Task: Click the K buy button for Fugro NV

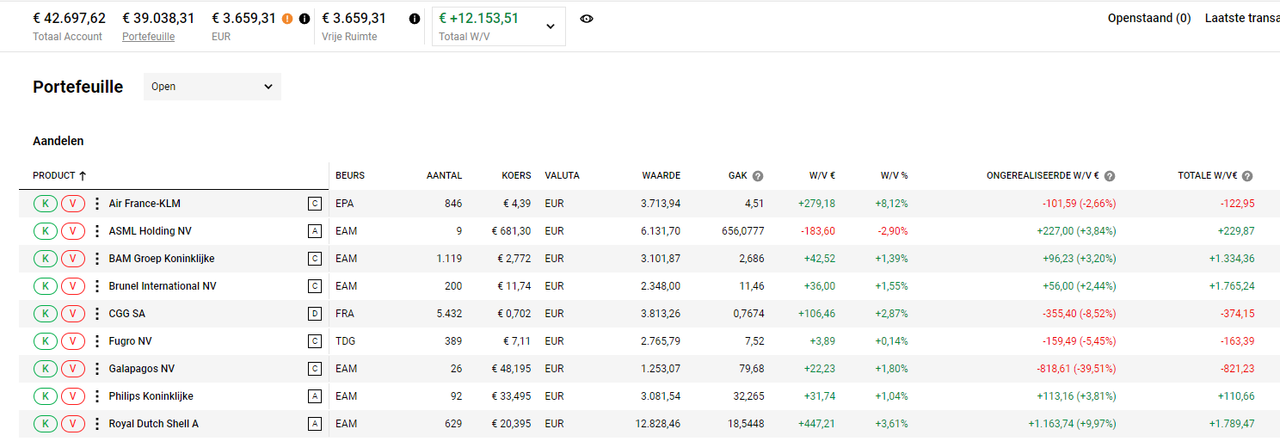Action: (45, 341)
